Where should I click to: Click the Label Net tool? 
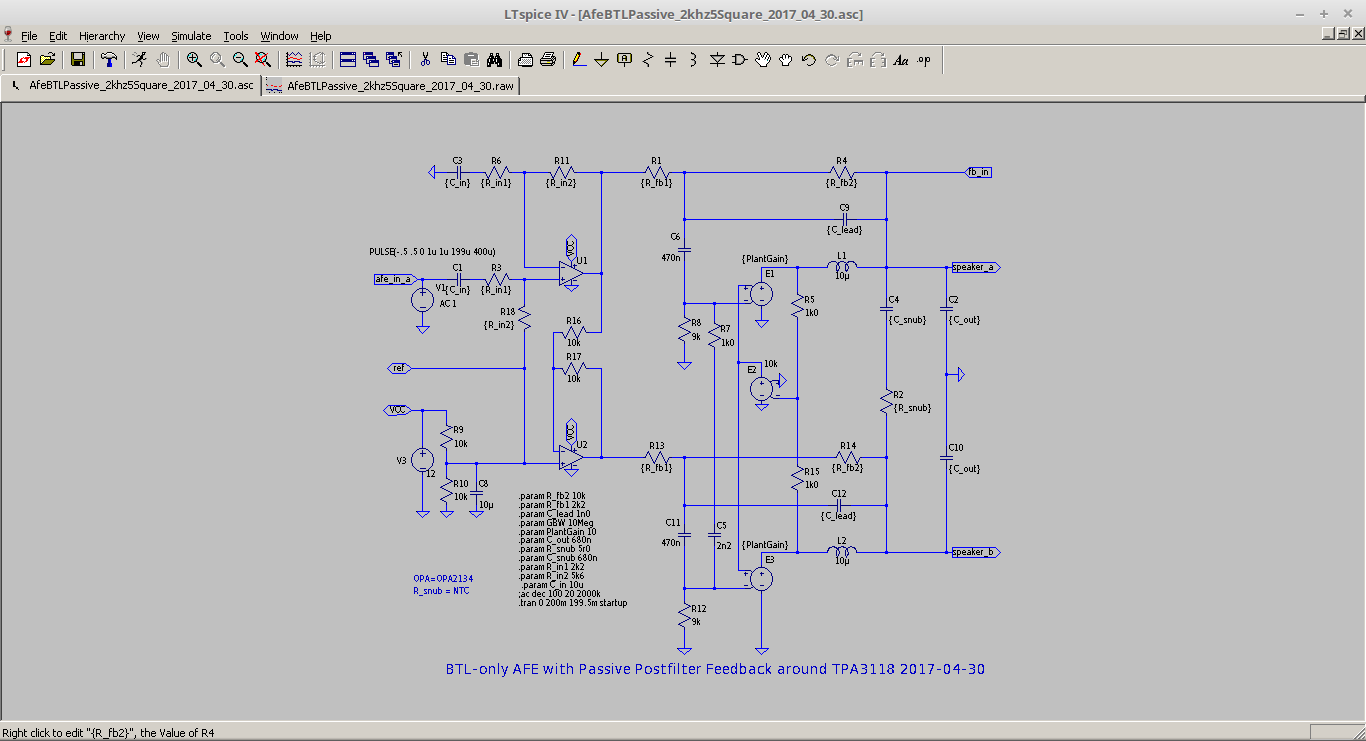(x=624, y=60)
